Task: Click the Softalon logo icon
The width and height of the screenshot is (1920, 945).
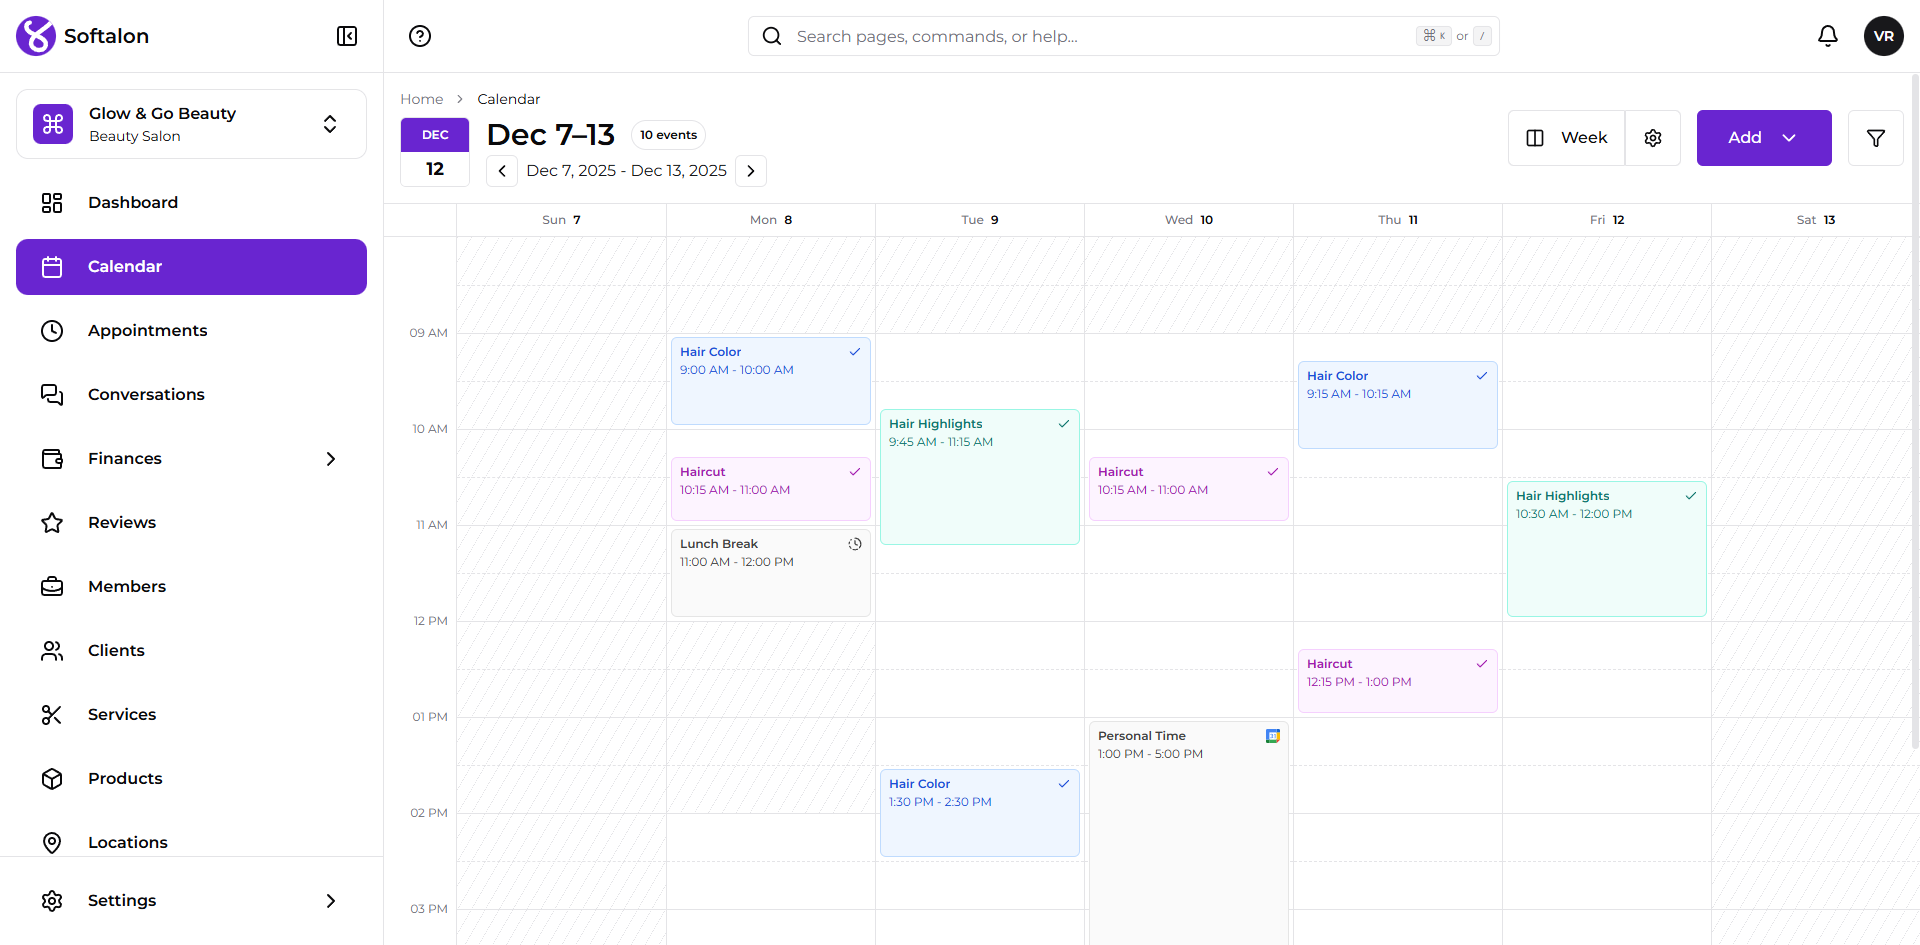Action: [36, 36]
